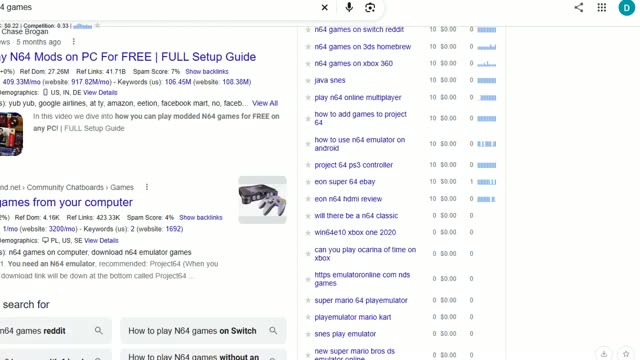Open the three-dot menu next to Community Chatboards › Games
640x360 pixels.
tap(147, 187)
